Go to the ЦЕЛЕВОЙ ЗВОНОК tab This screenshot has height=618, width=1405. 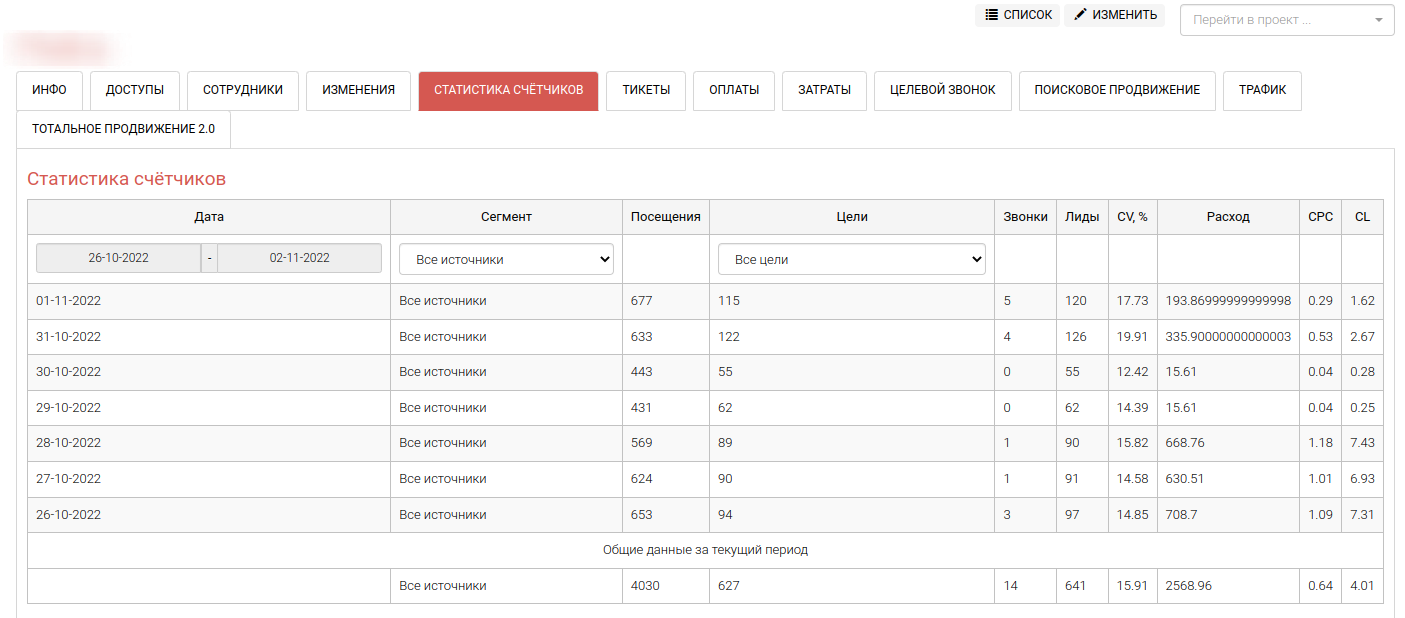942,90
